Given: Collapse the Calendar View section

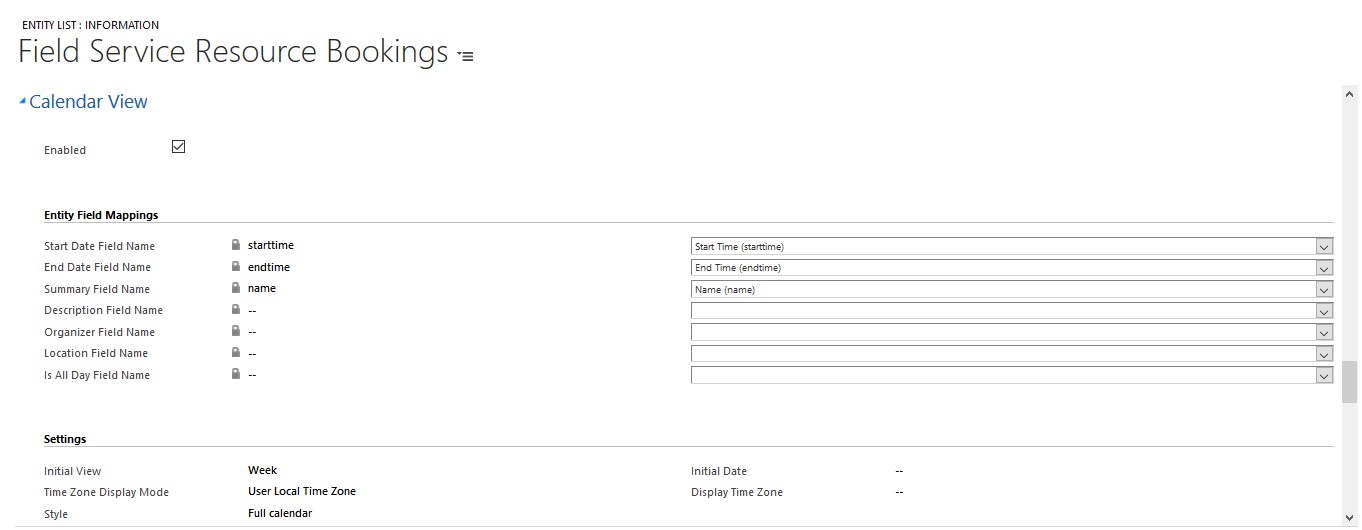Looking at the screenshot, I should [23, 101].
